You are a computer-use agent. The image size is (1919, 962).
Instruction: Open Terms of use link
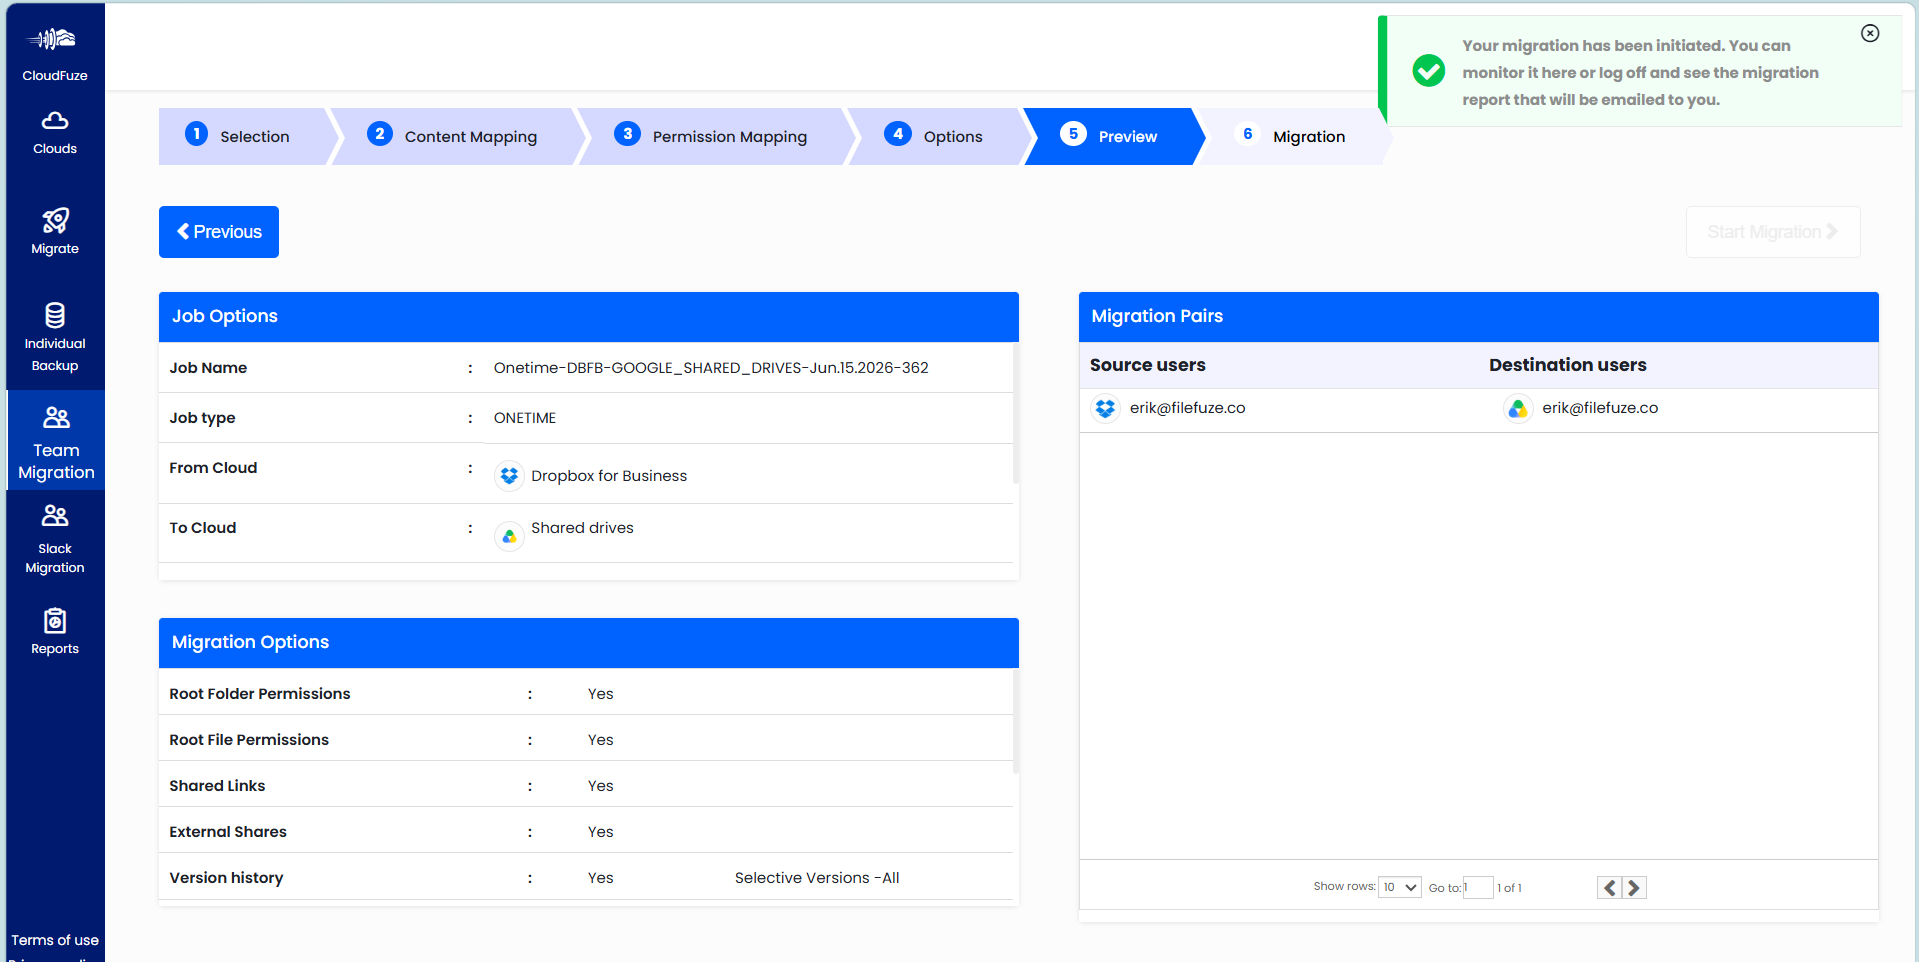pyautogui.click(x=55, y=940)
